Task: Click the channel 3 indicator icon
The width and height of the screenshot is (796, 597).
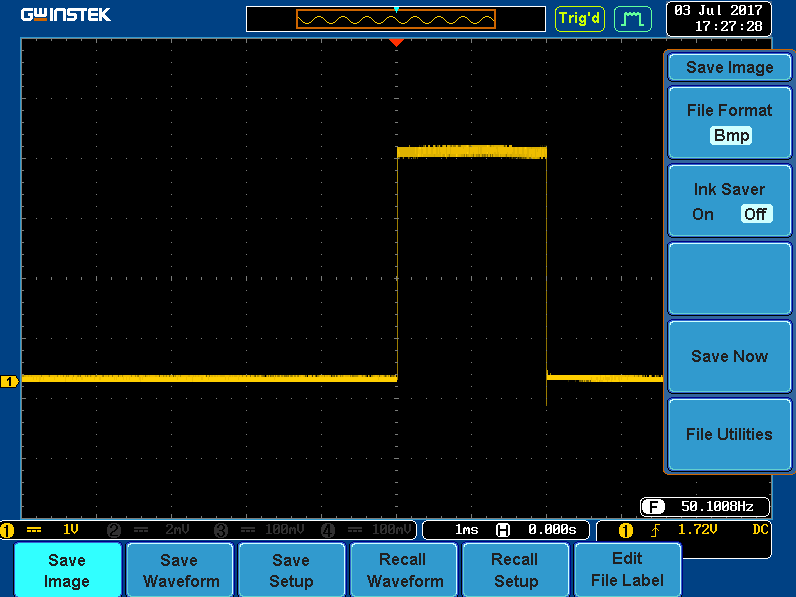Action: 221,530
